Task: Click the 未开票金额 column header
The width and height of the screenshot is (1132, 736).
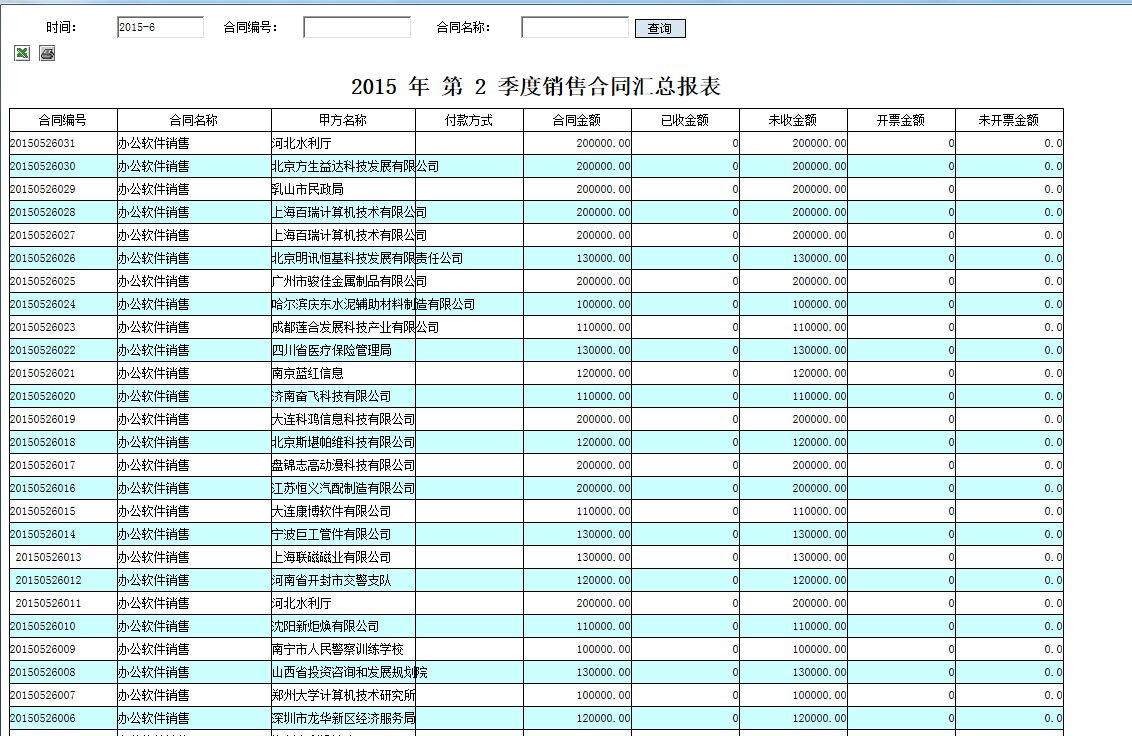Action: pyautogui.click(x=1009, y=120)
